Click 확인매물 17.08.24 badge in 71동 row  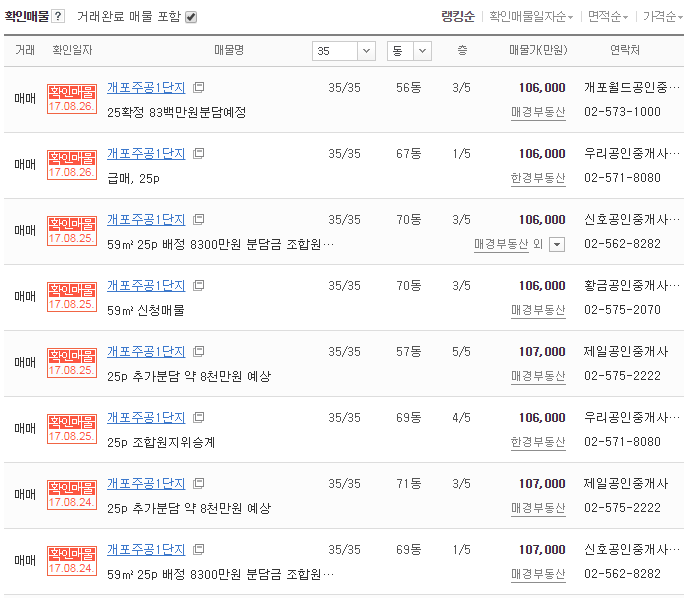[x=72, y=495]
